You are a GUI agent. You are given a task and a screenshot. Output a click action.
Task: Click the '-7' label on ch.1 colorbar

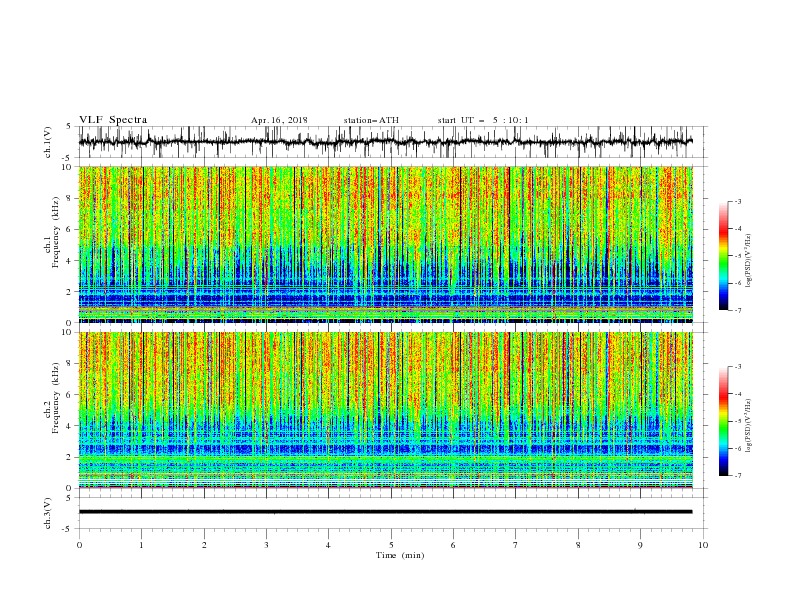(x=737, y=310)
